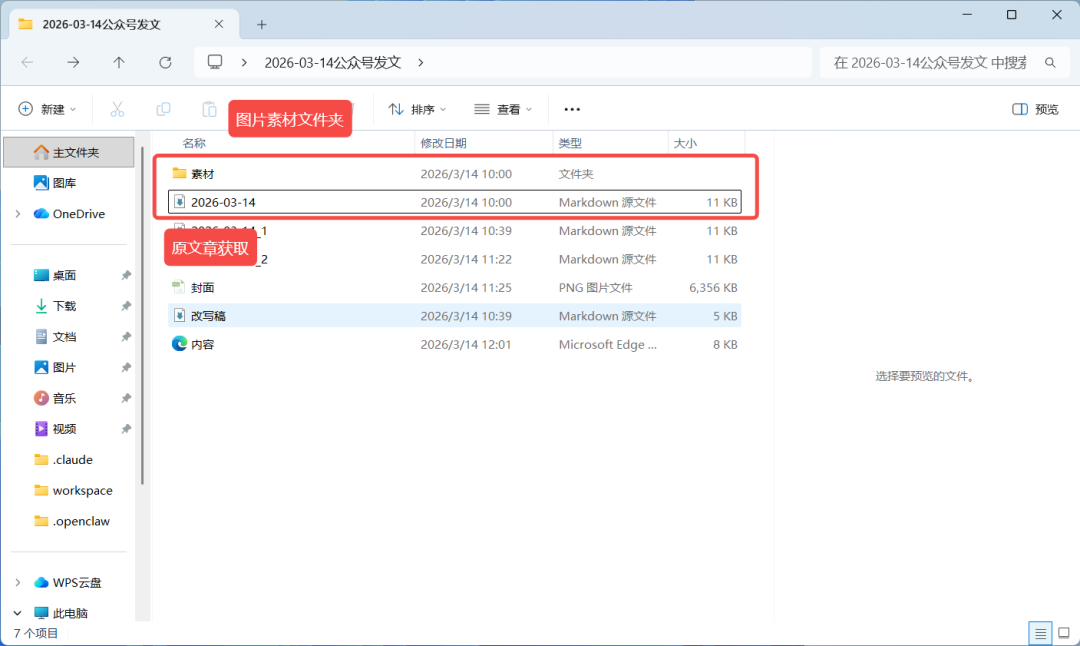
Task: Open the See more ellipsis menu
Action: tap(572, 109)
